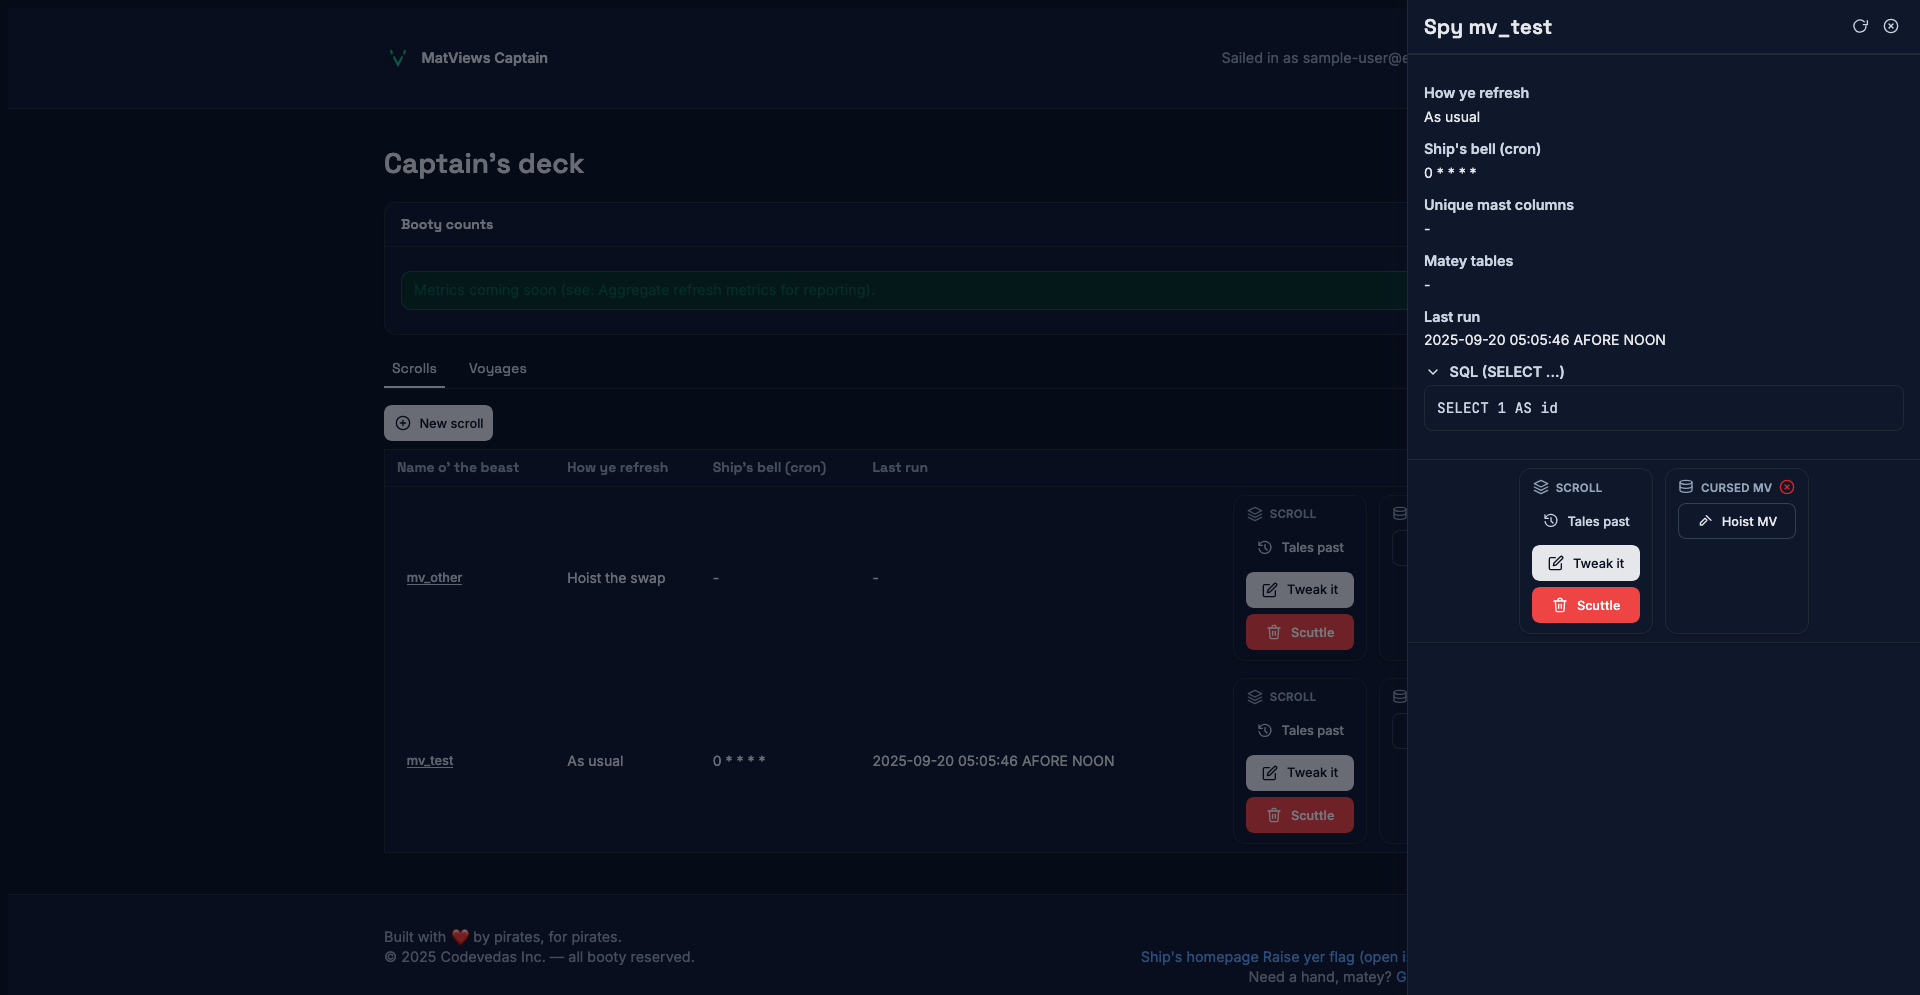Click the SELECT 1 AS id code box

[1663, 408]
